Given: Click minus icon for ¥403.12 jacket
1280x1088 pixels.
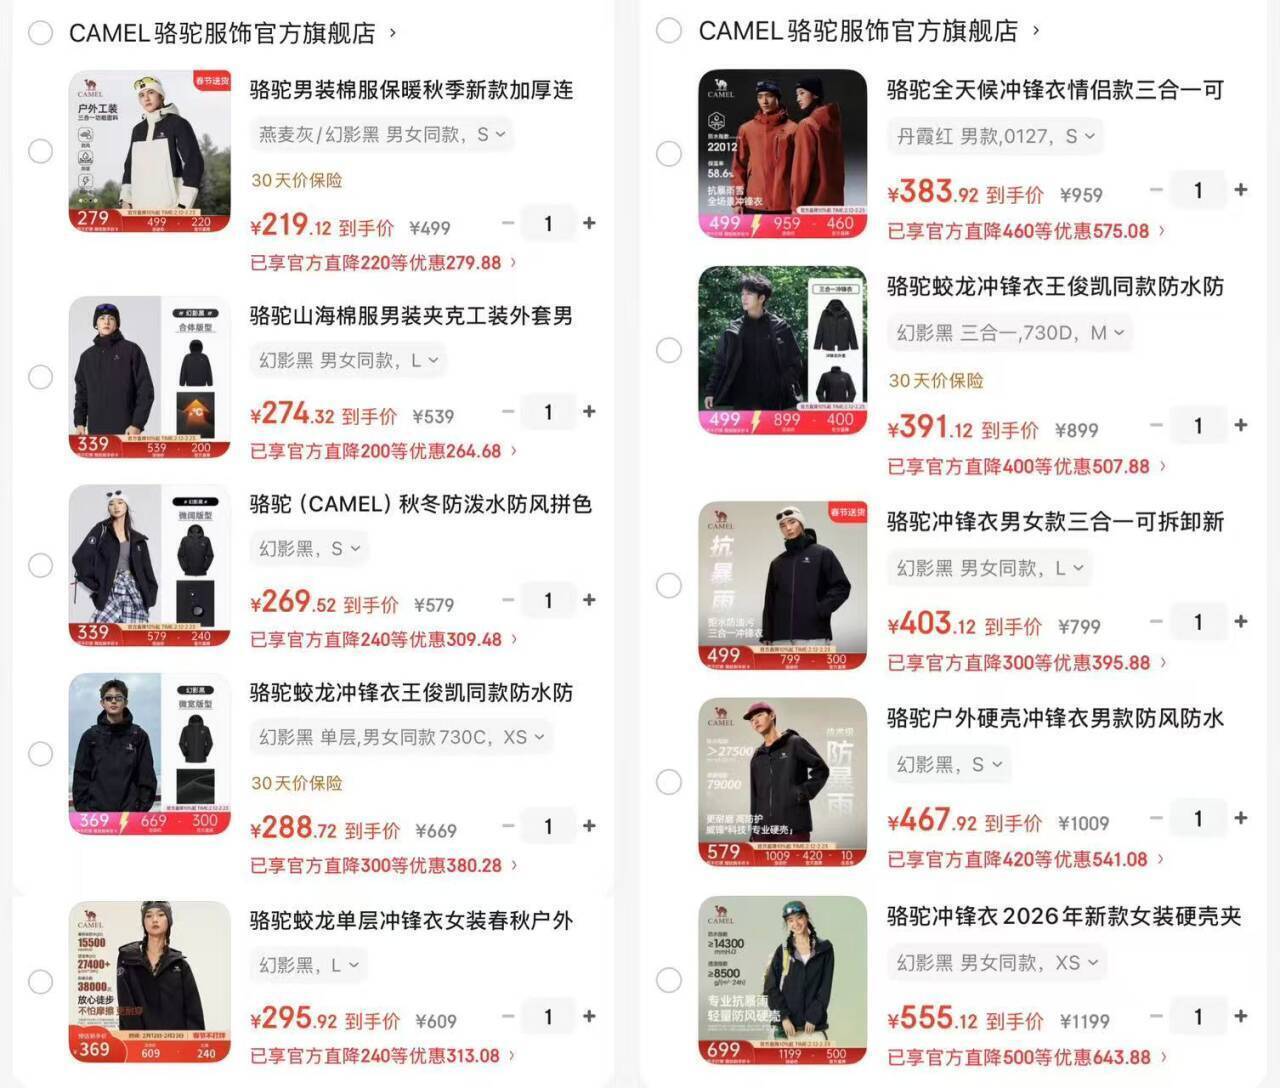Looking at the screenshot, I should (x=1156, y=621).
